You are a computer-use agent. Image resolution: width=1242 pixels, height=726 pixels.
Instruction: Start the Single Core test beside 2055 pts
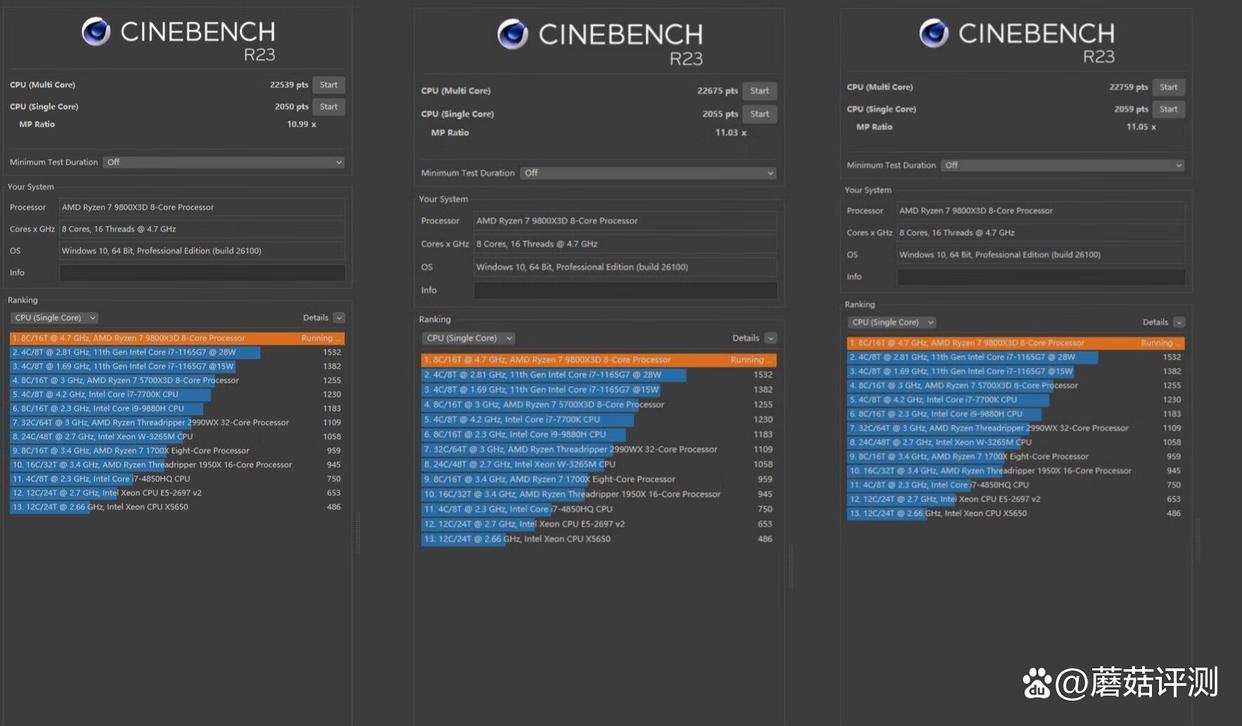[760, 114]
